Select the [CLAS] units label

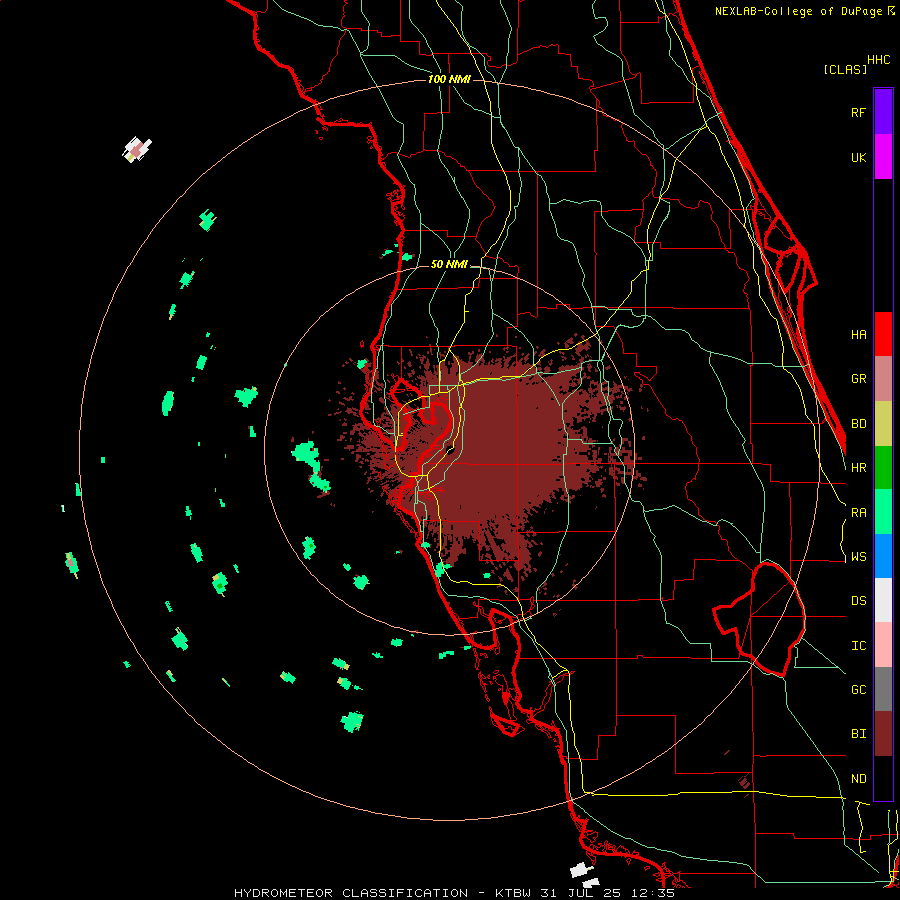(x=845, y=69)
